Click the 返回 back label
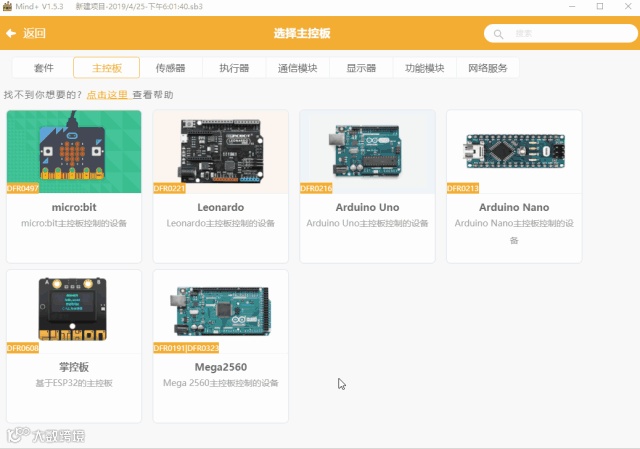 [x=34, y=33]
